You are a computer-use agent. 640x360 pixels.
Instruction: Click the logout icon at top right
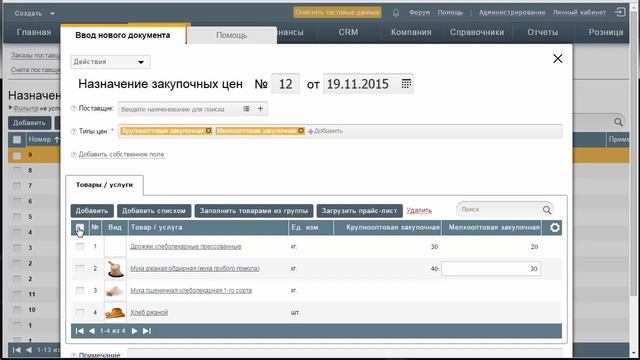click(620, 12)
